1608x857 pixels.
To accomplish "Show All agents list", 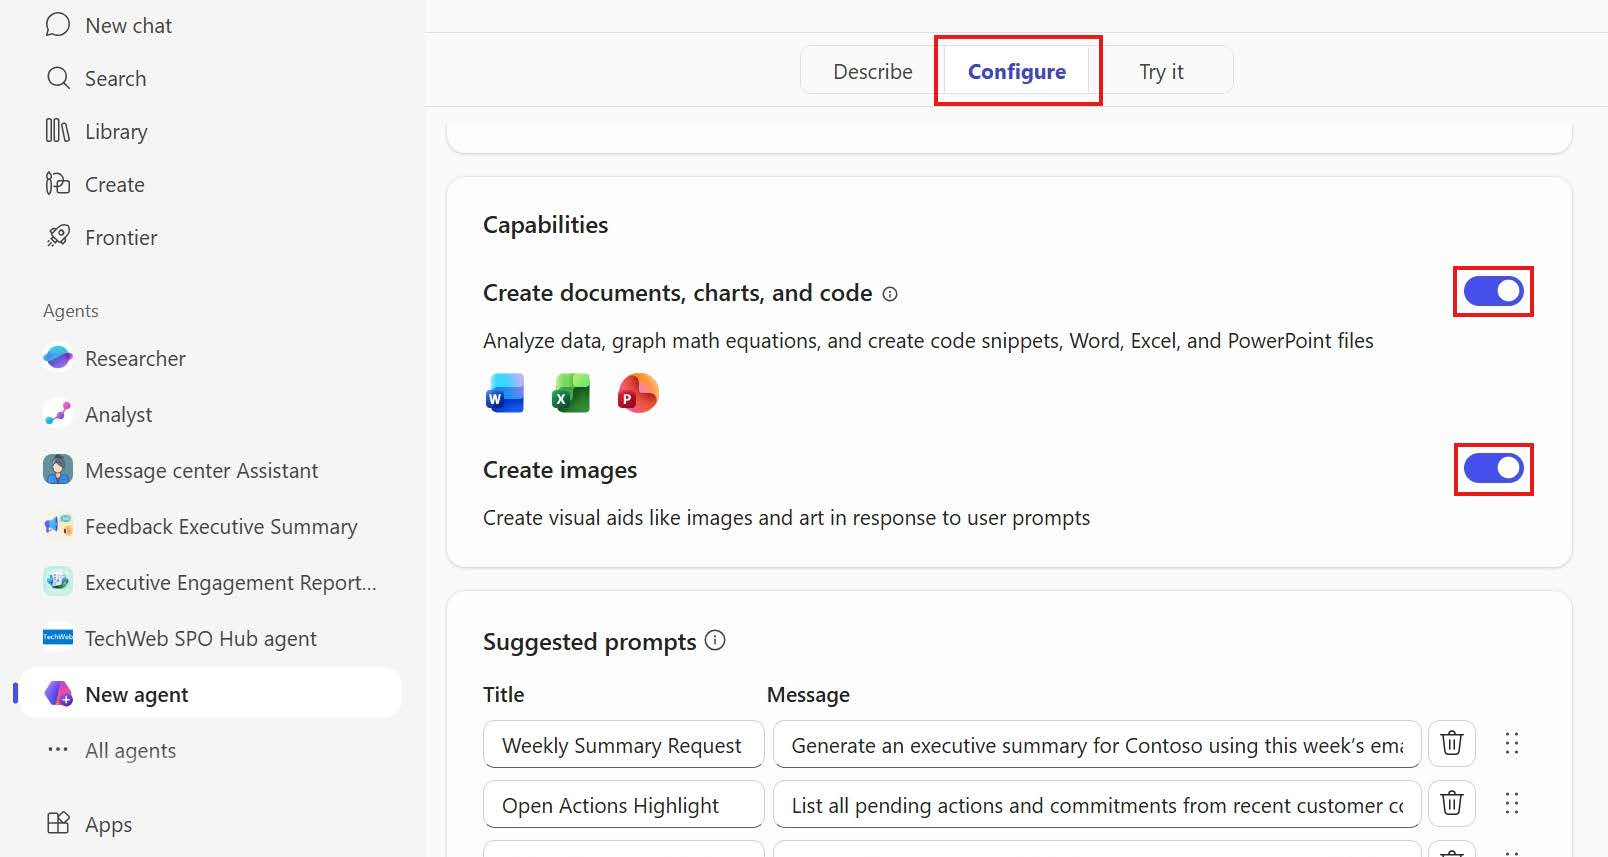I will (130, 751).
